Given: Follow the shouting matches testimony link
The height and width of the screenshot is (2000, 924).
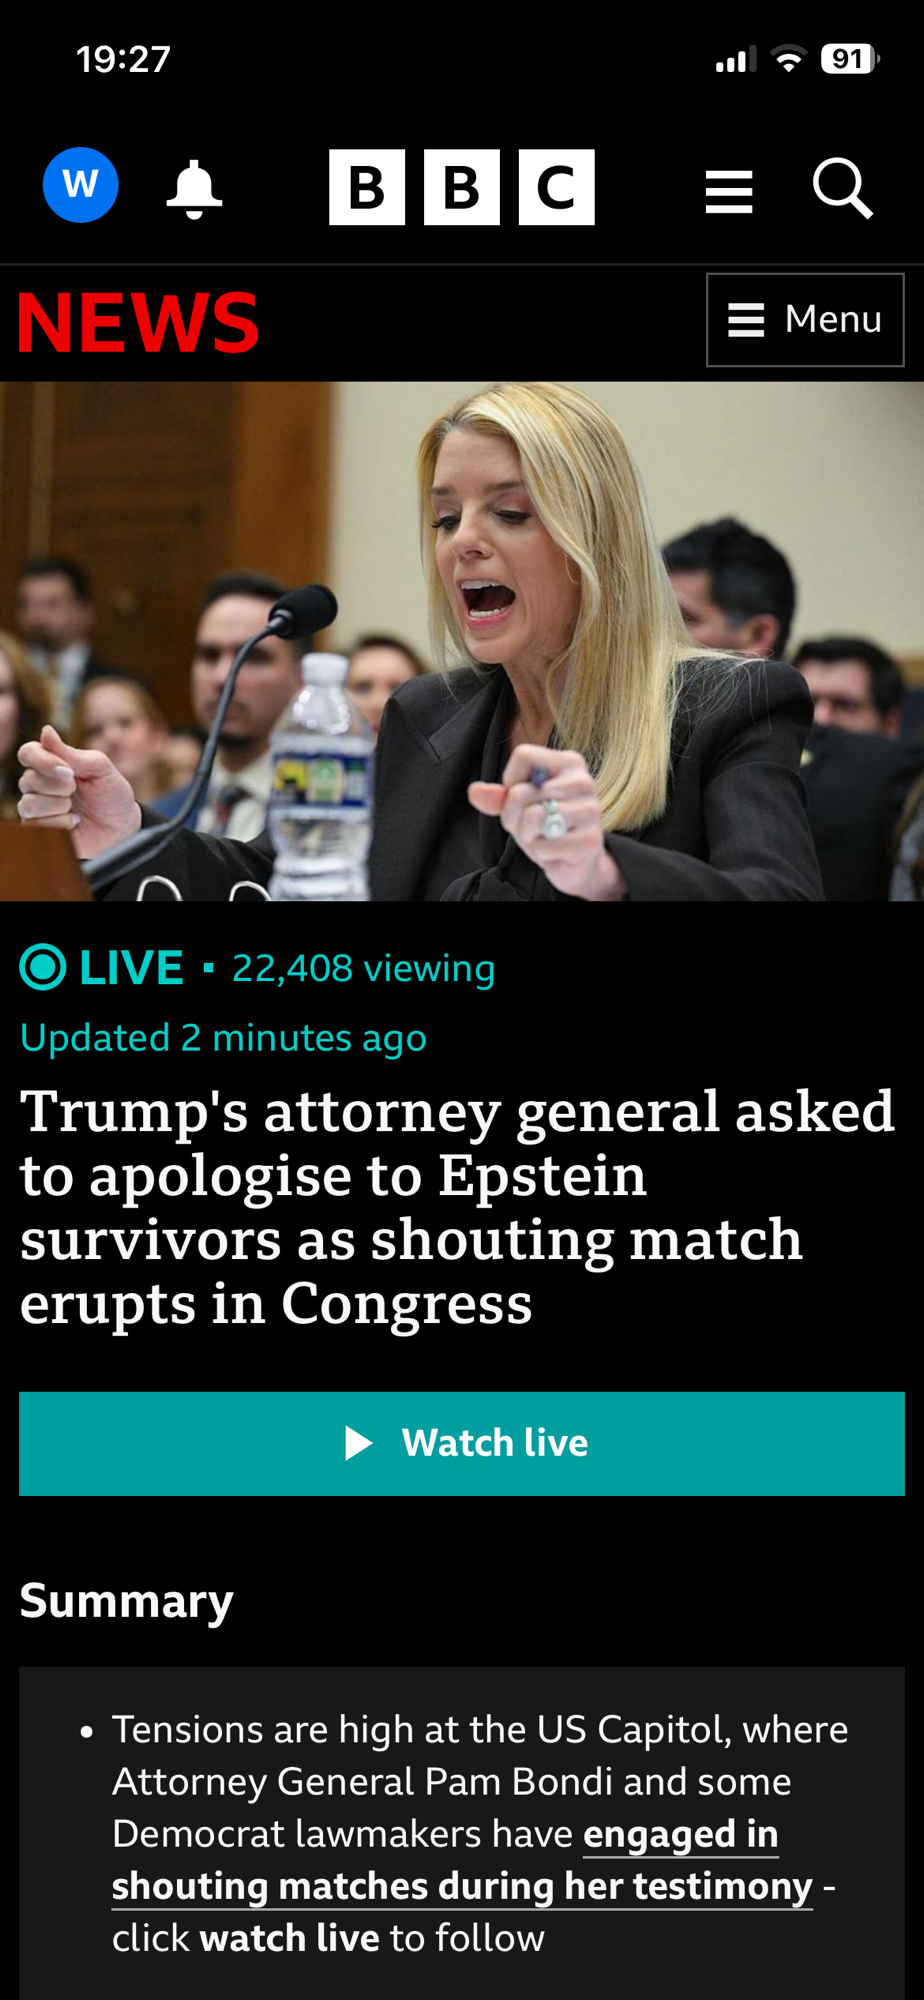Looking at the screenshot, I should [x=462, y=1860].
